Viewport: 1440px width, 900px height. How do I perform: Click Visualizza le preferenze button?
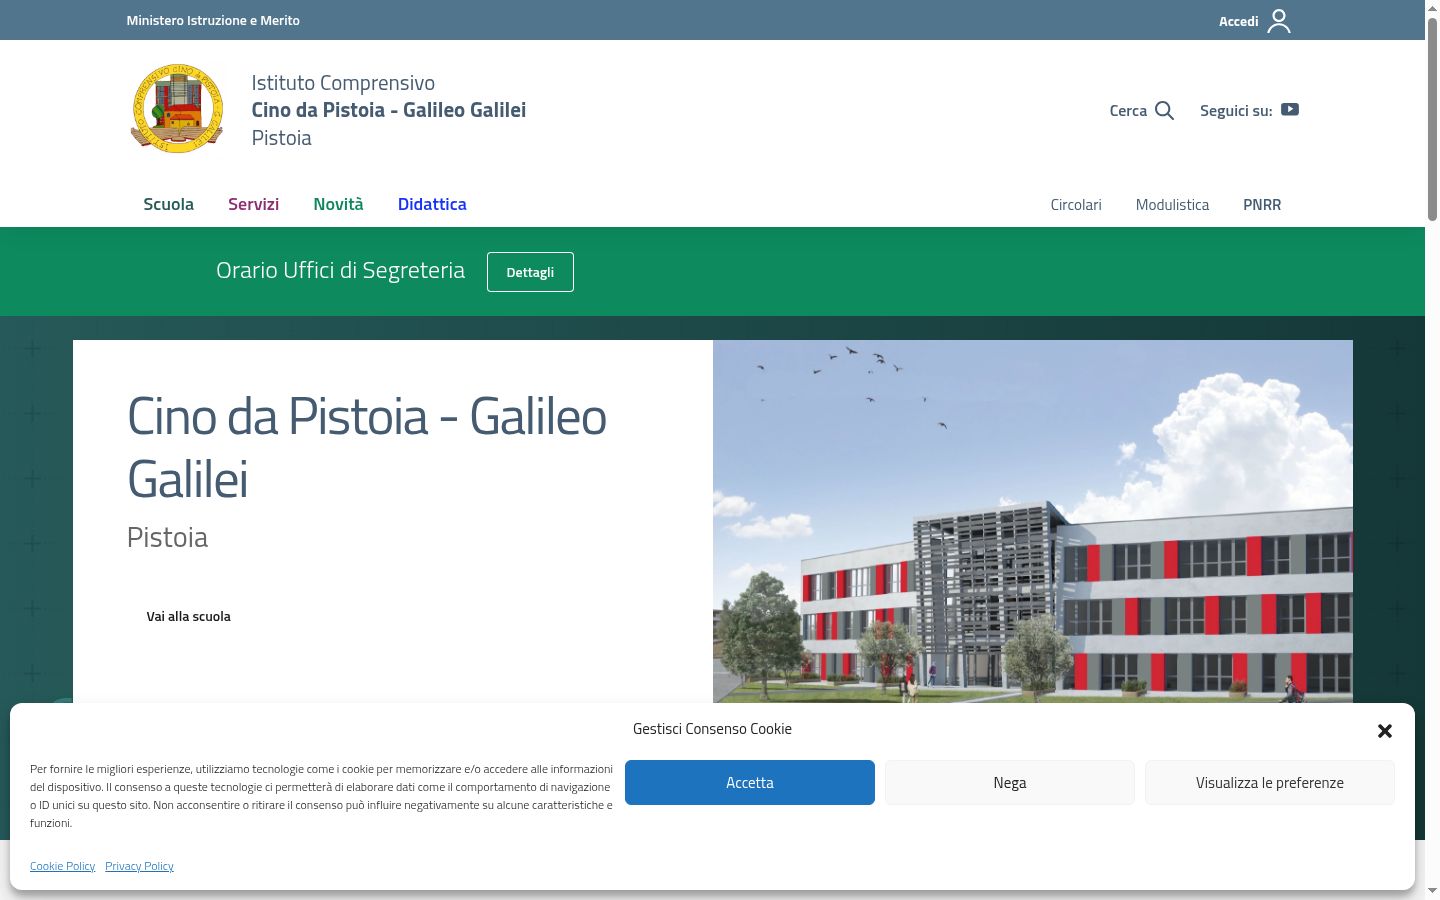pos(1270,782)
